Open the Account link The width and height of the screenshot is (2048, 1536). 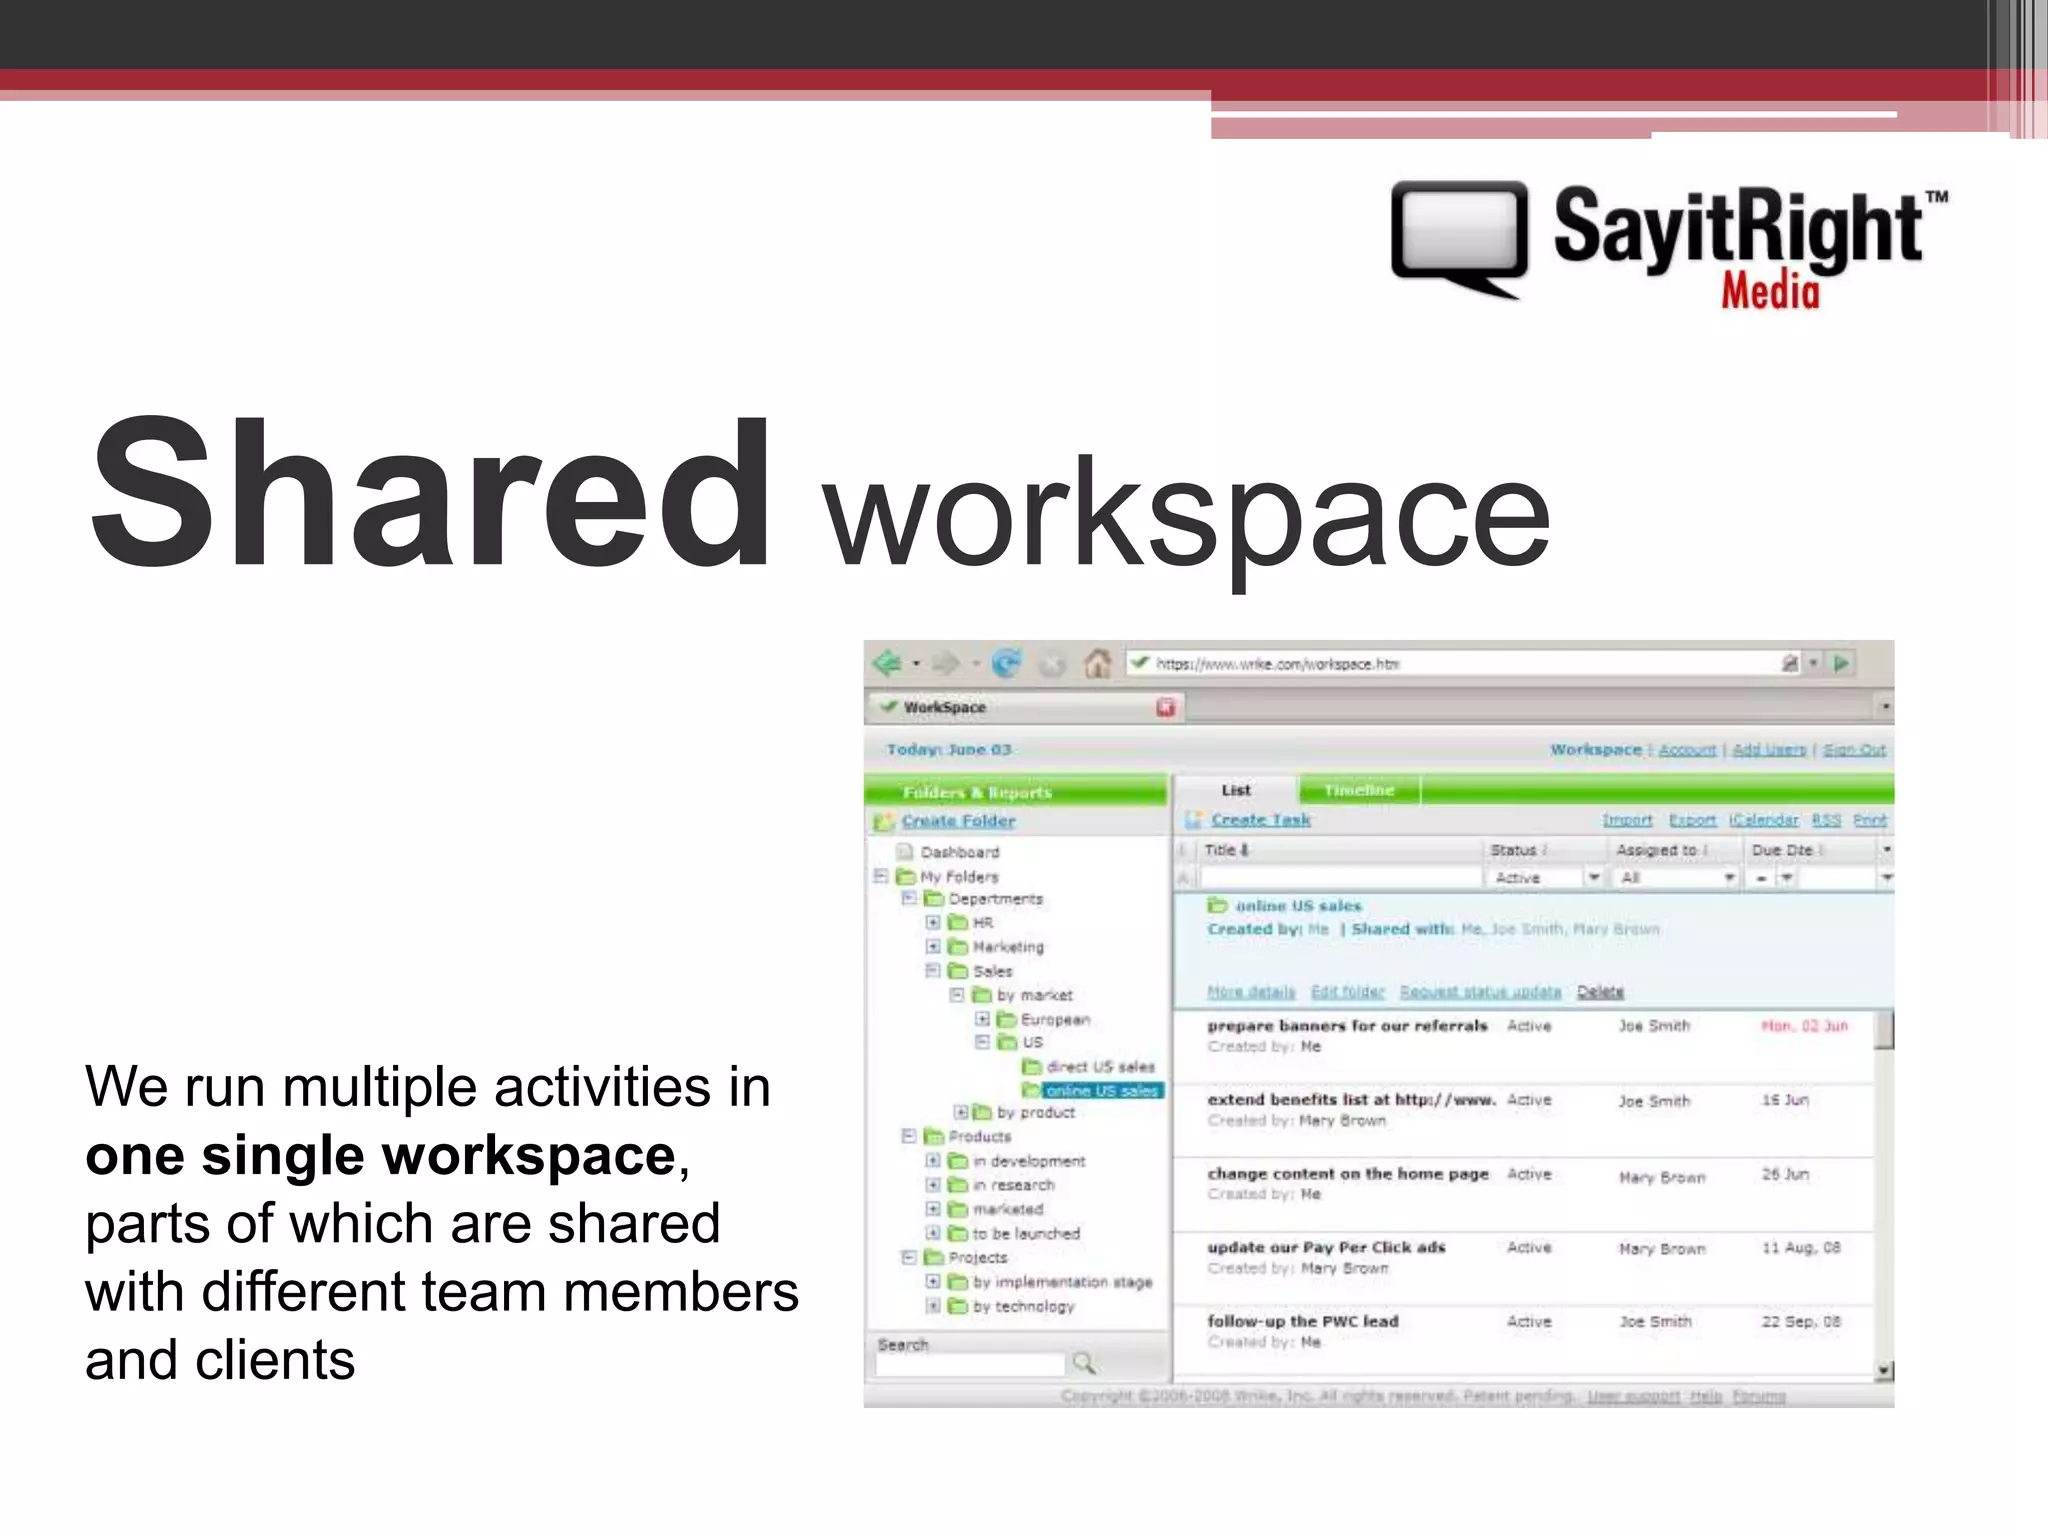pos(1687,750)
